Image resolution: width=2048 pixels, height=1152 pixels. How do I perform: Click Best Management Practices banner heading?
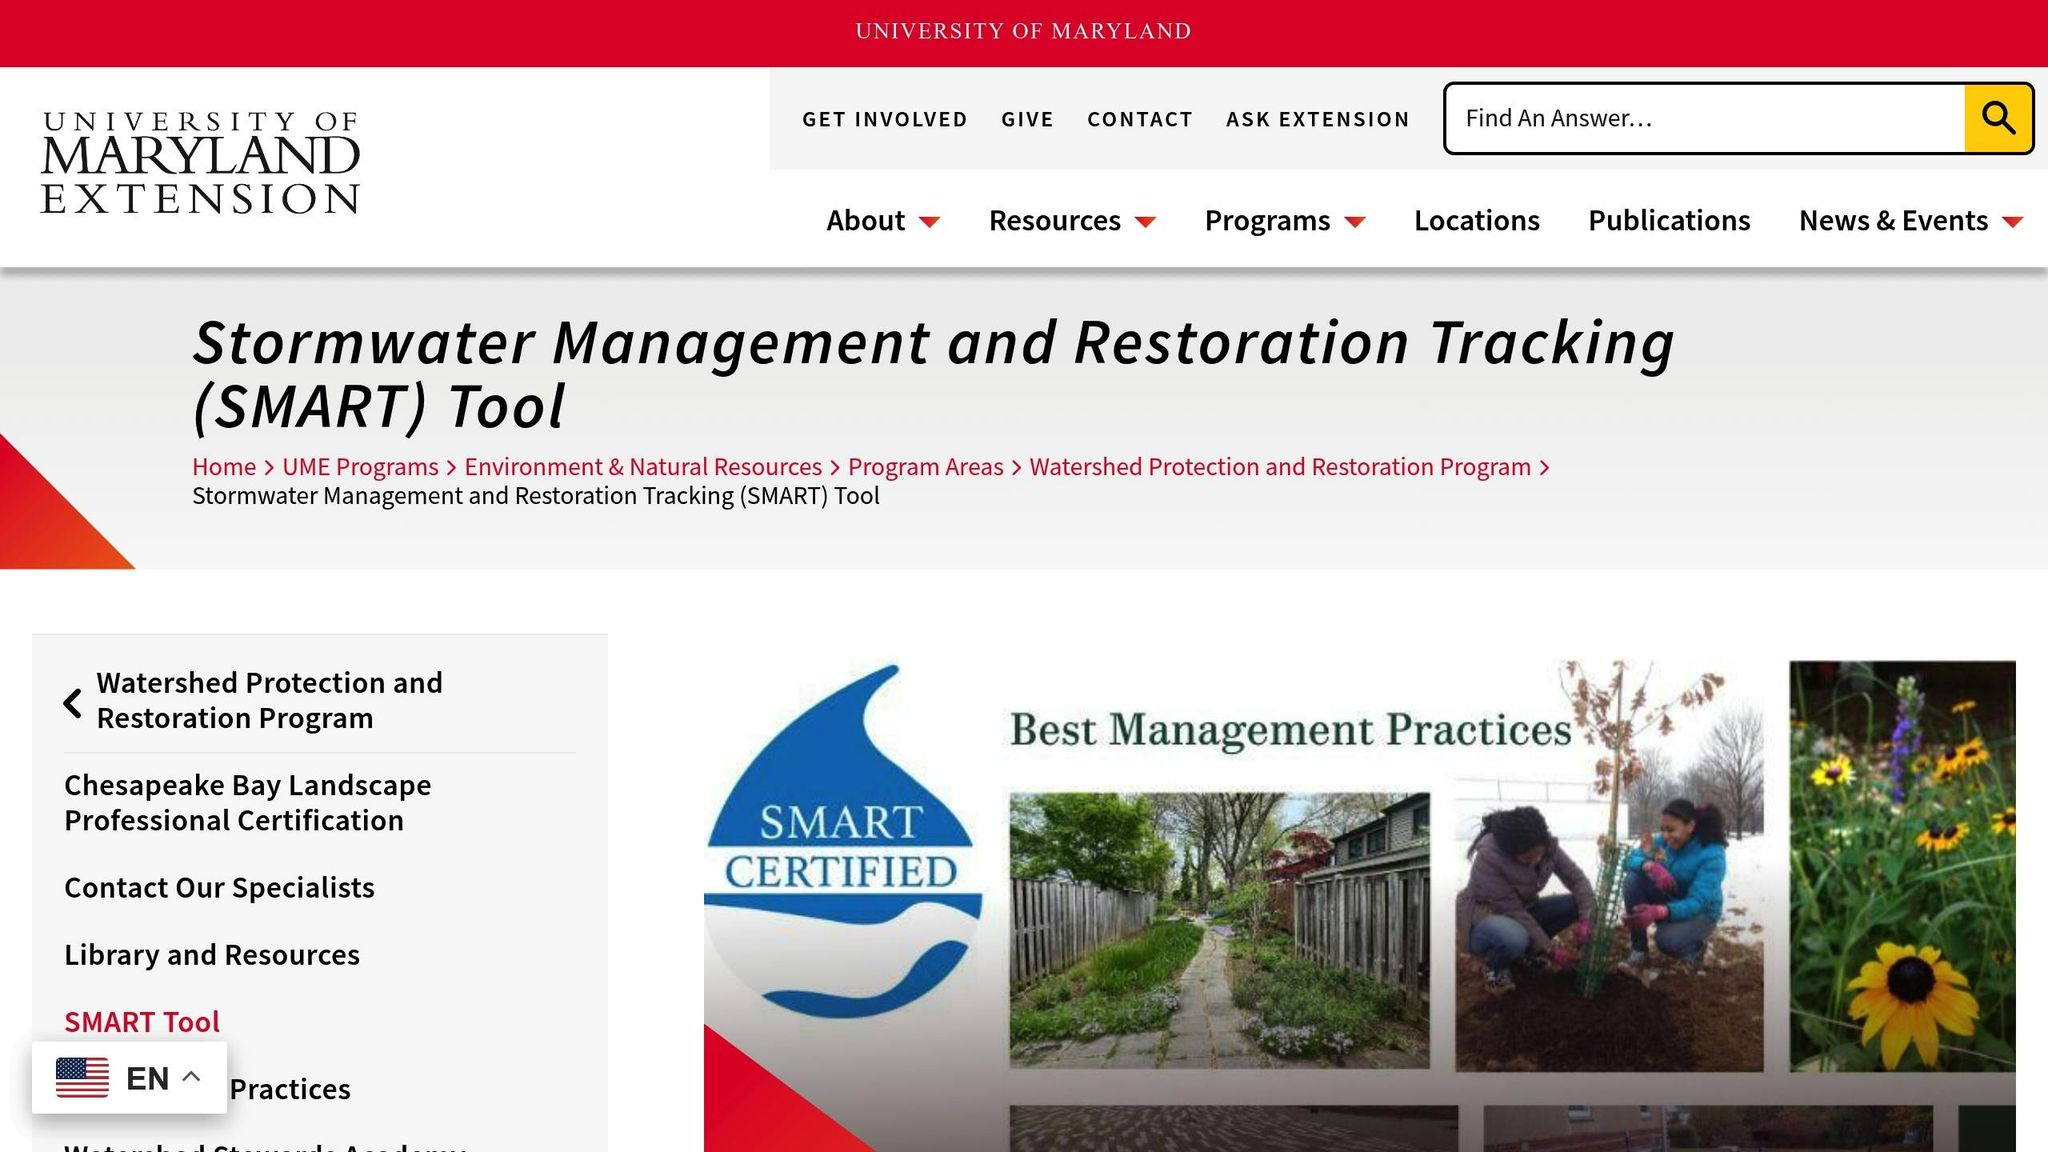1290,730
